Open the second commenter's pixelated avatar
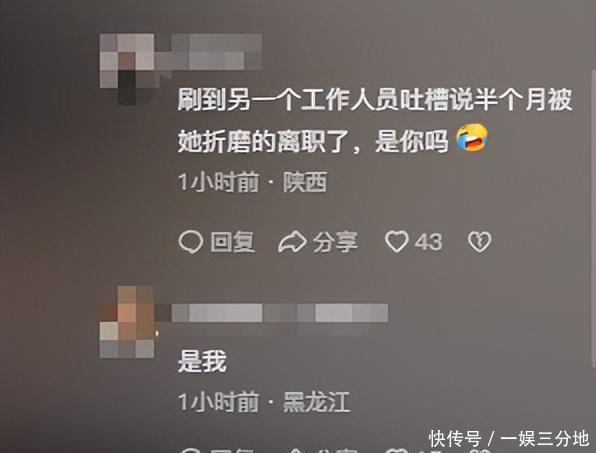Image resolution: width=596 pixels, height=453 pixels. (x=127, y=322)
